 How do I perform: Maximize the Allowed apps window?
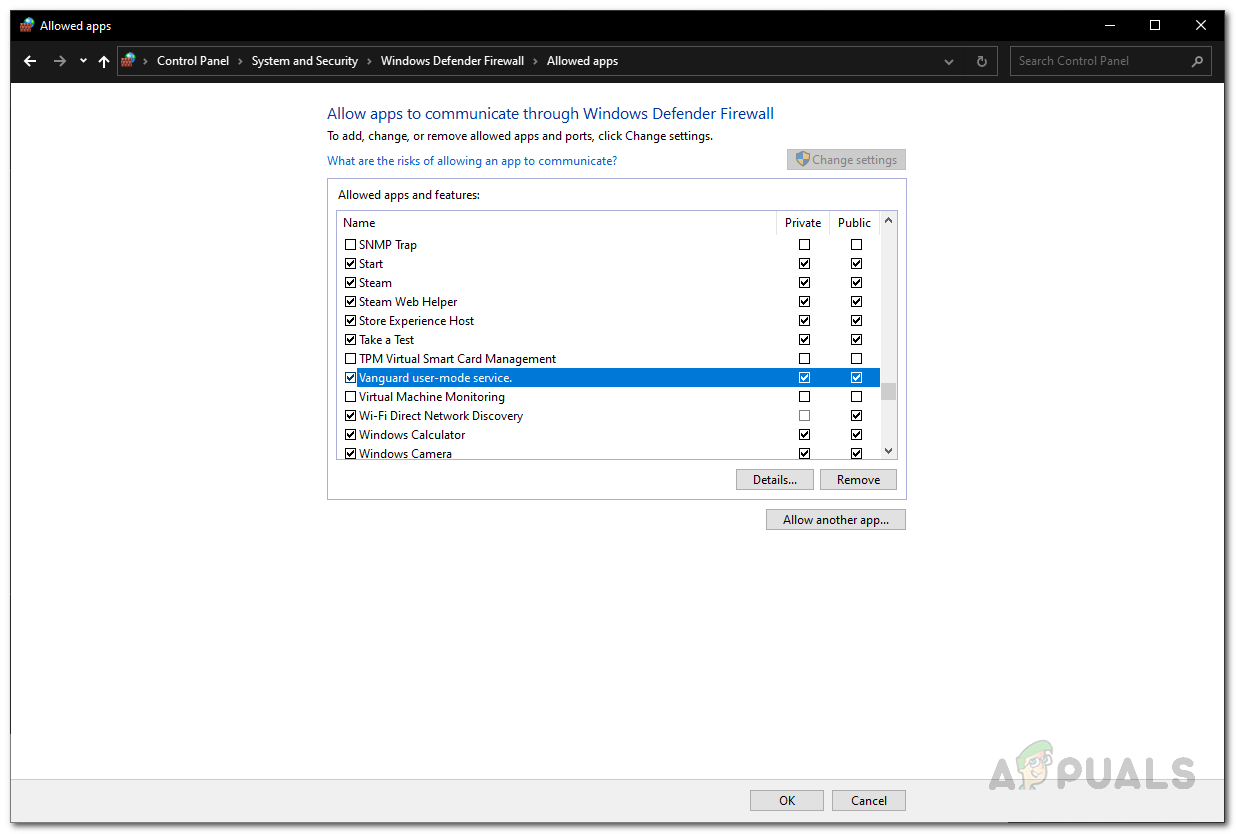[1155, 25]
